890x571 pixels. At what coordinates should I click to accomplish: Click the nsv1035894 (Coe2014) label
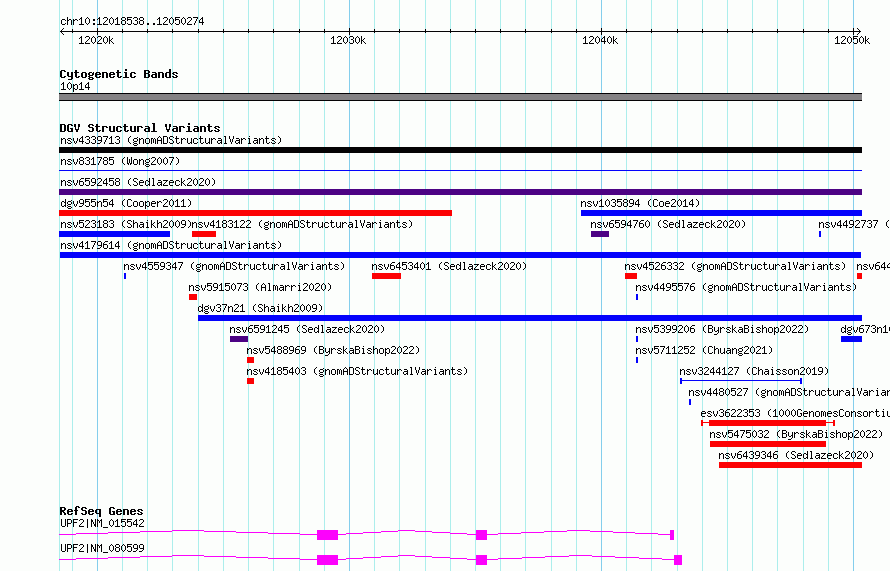click(640, 203)
